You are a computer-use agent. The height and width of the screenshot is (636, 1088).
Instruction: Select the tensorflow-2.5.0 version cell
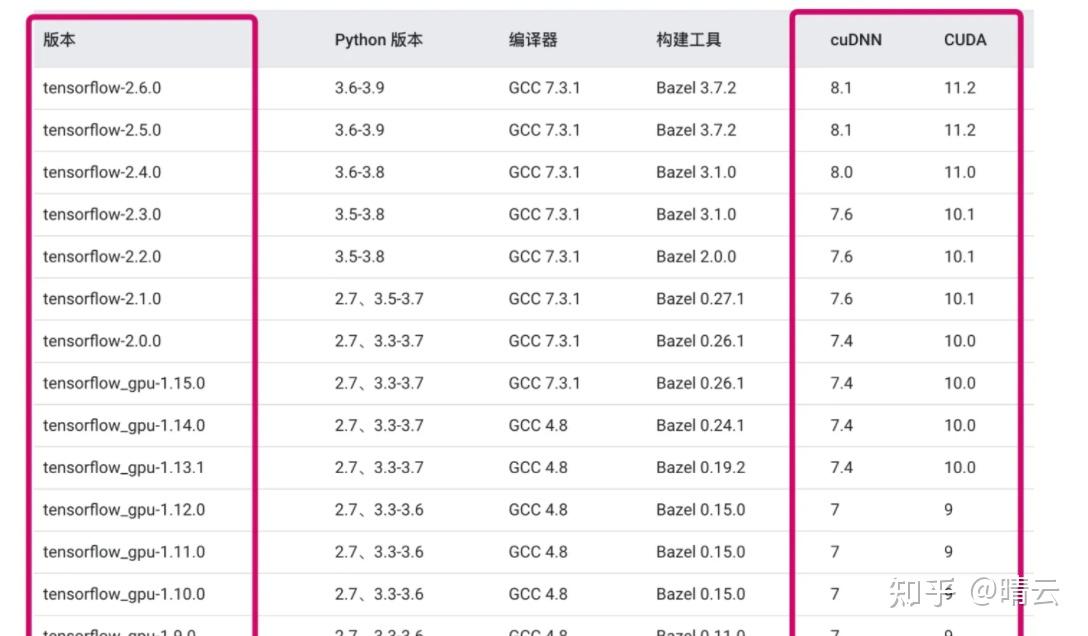click(102, 130)
